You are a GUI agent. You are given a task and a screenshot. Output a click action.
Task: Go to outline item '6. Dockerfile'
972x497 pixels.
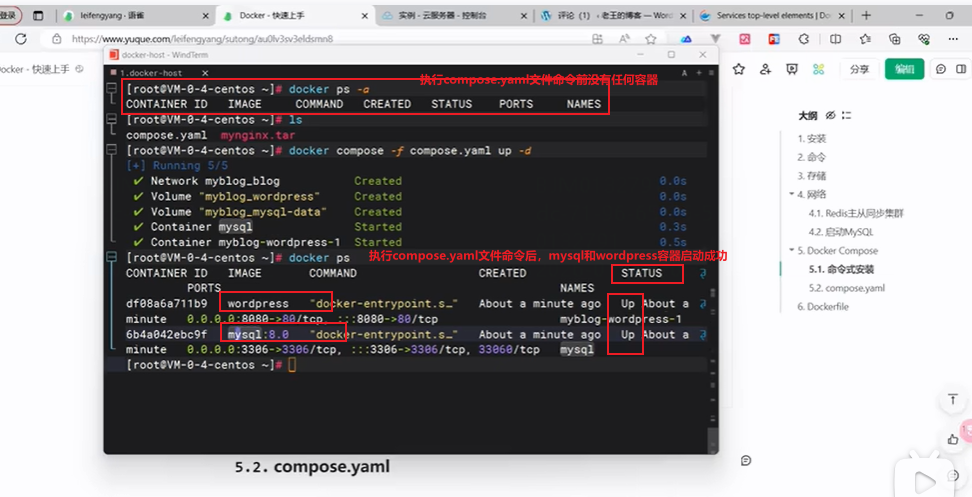coord(823,306)
